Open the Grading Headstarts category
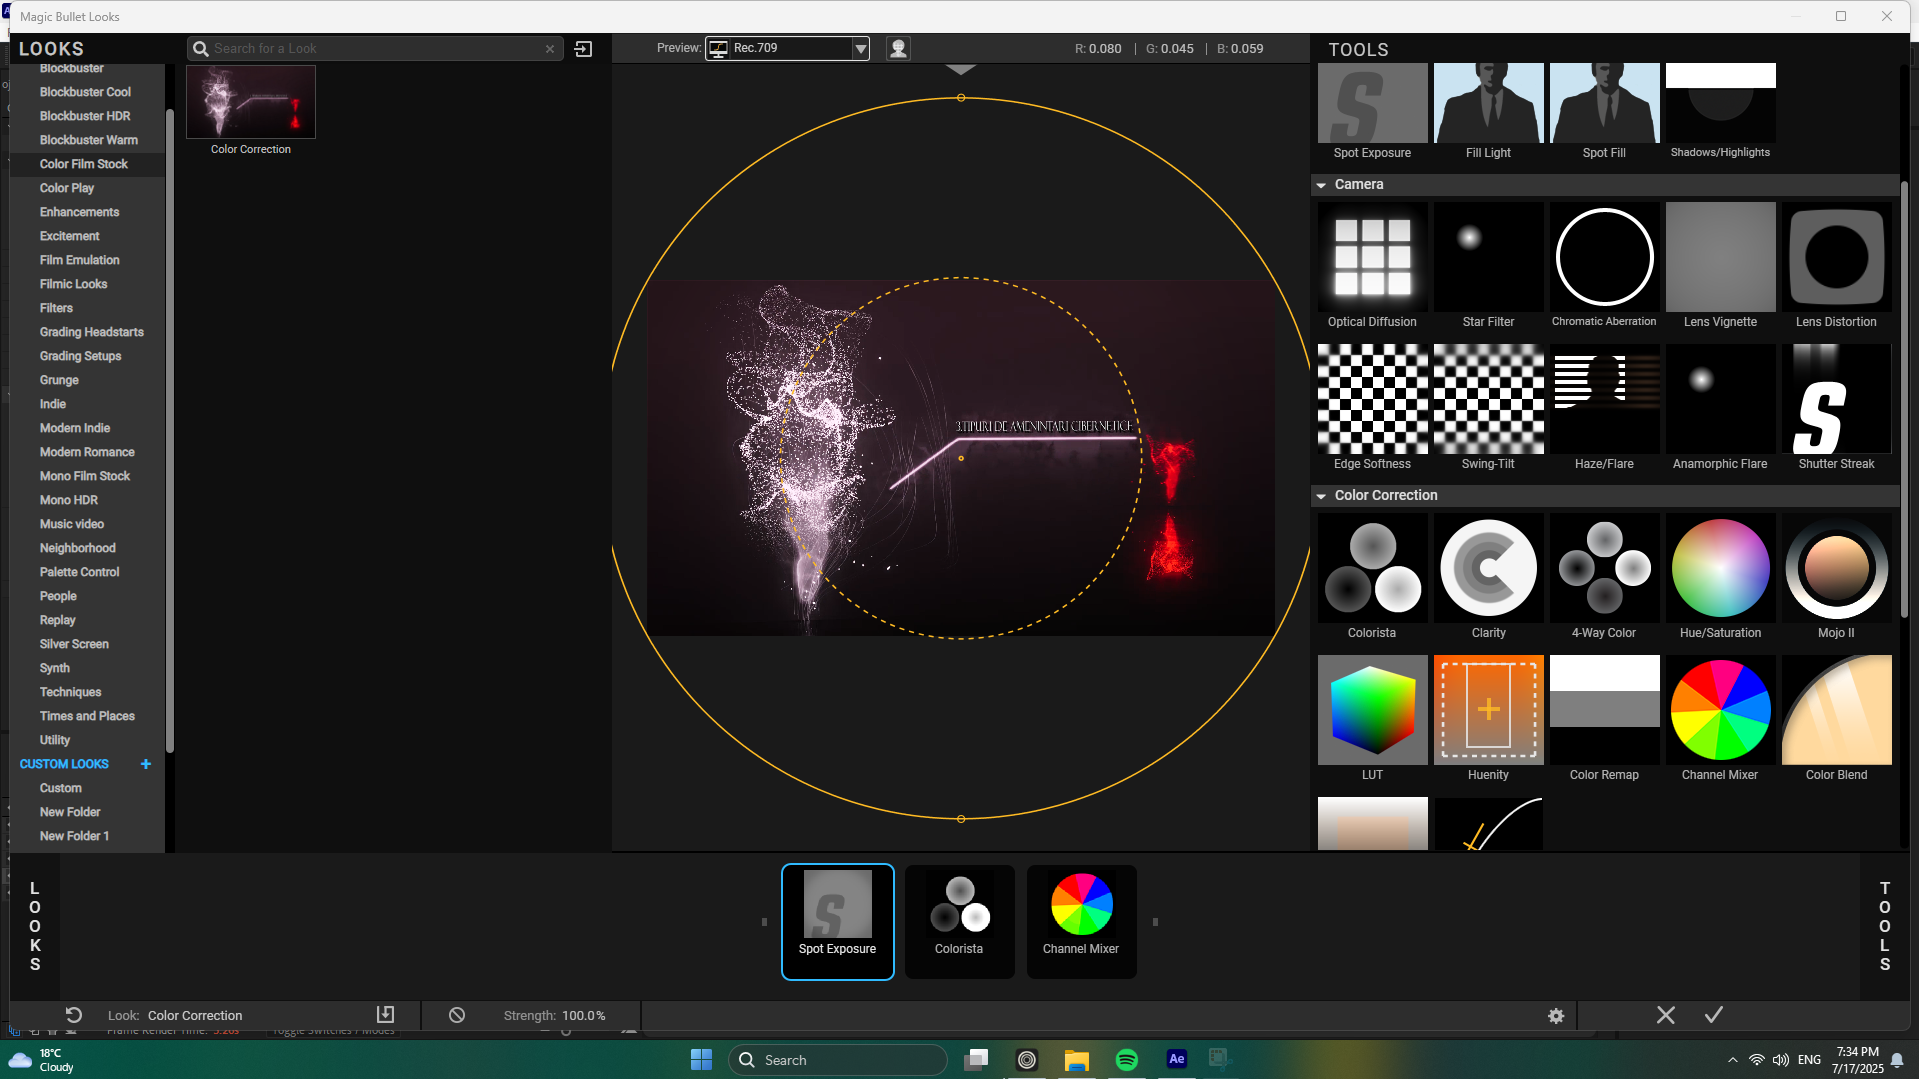This screenshot has width=1919, height=1079. [x=91, y=332]
